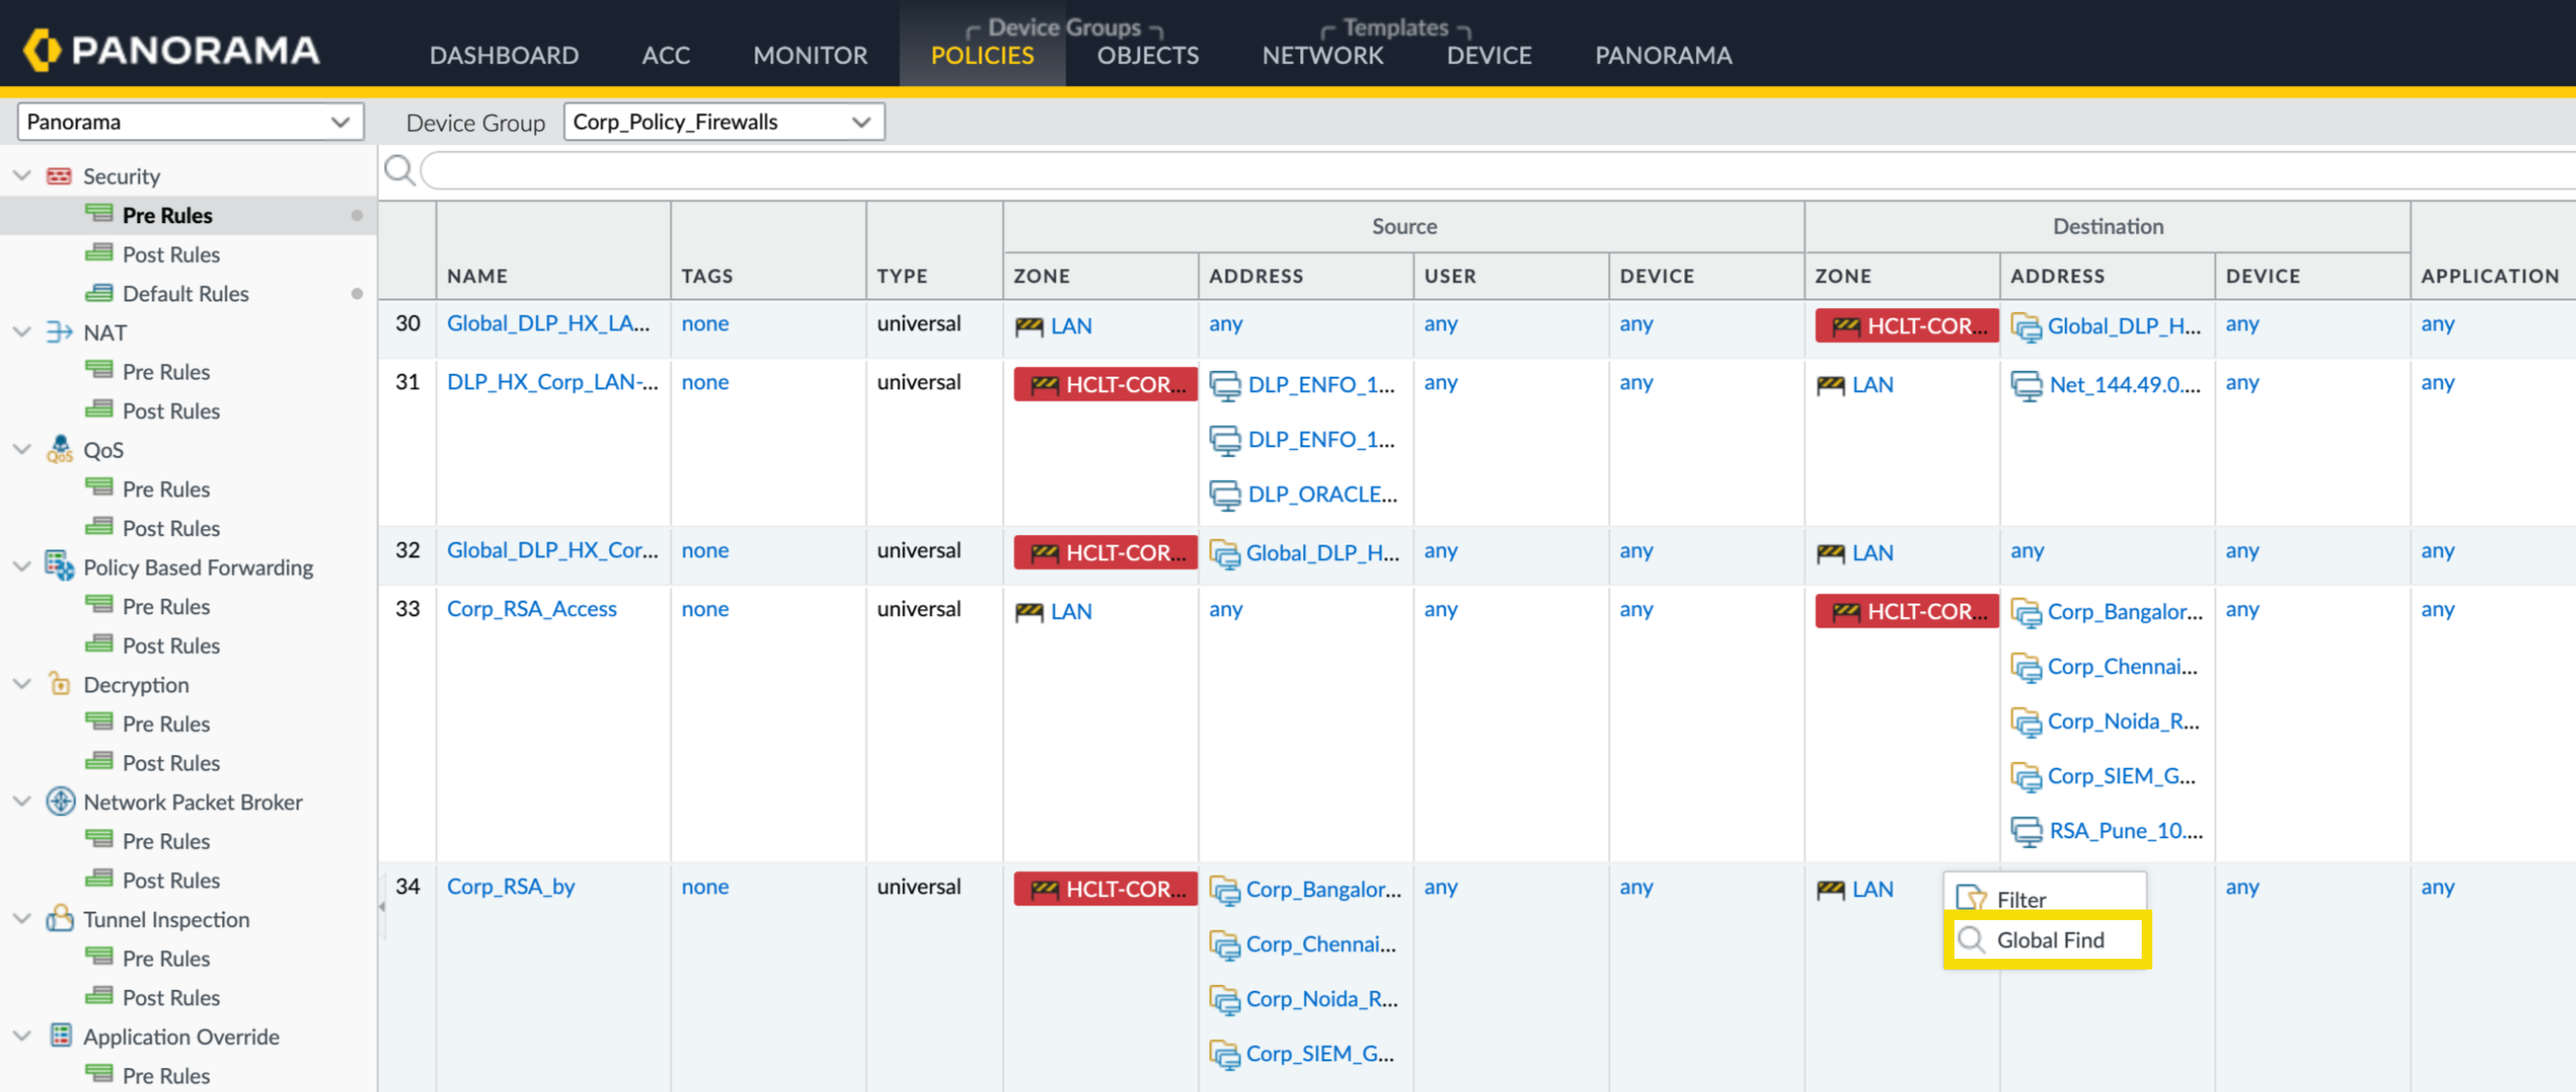Click the Panorama logo icon
Screen dimensions: 2576x1092
click(x=42, y=50)
